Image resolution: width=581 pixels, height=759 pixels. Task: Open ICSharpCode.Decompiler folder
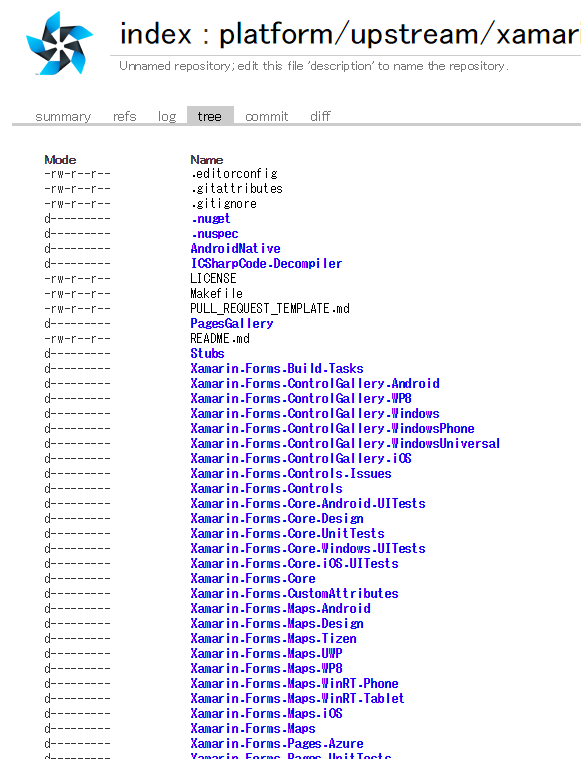point(266,263)
